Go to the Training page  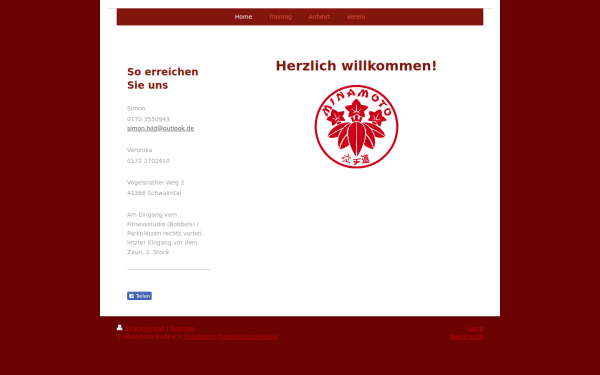pos(280,17)
